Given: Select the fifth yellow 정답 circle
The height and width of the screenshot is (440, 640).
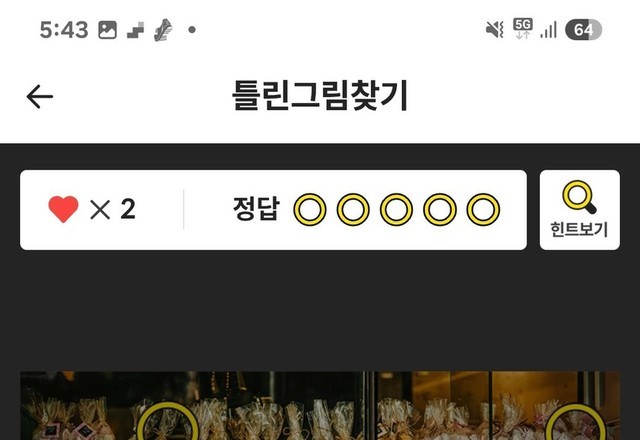Looking at the screenshot, I should tap(483, 209).
